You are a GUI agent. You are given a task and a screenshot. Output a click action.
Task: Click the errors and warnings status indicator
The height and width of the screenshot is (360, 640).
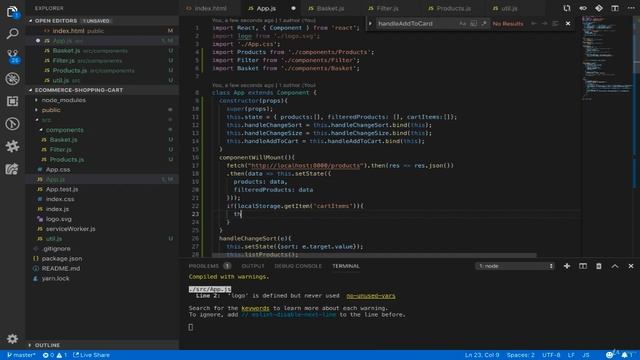(x=55, y=355)
